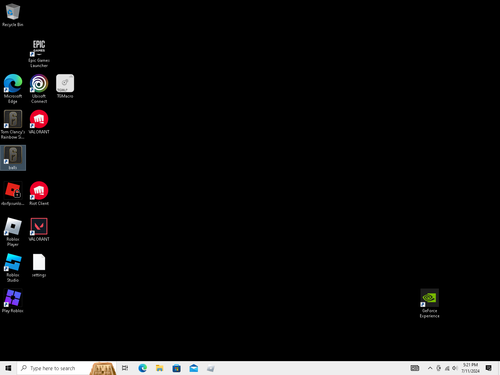This screenshot has width=500, height=375.
Task: Select the TGMacro desktop icon
Action: [65, 86]
